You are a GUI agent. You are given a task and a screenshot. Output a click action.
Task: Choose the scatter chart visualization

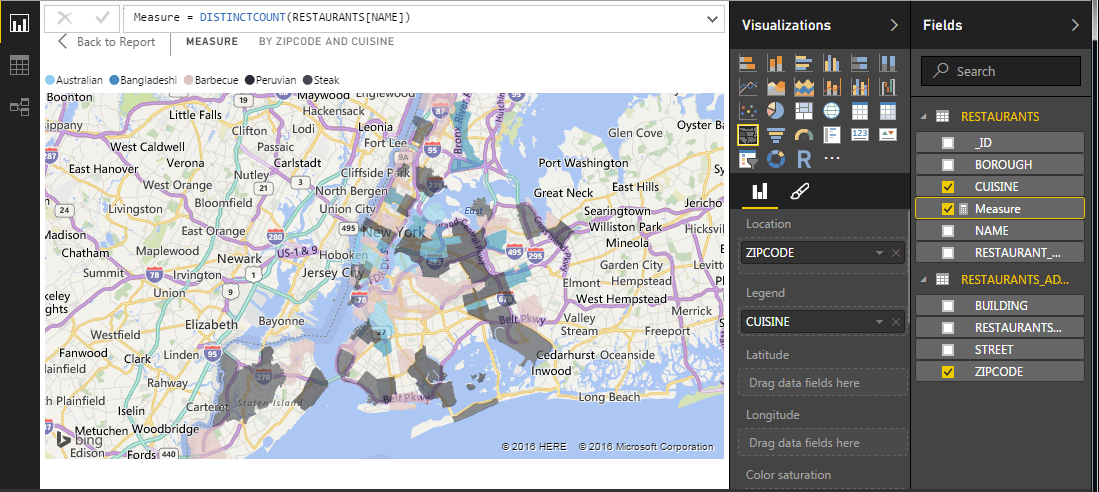[747, 110]
